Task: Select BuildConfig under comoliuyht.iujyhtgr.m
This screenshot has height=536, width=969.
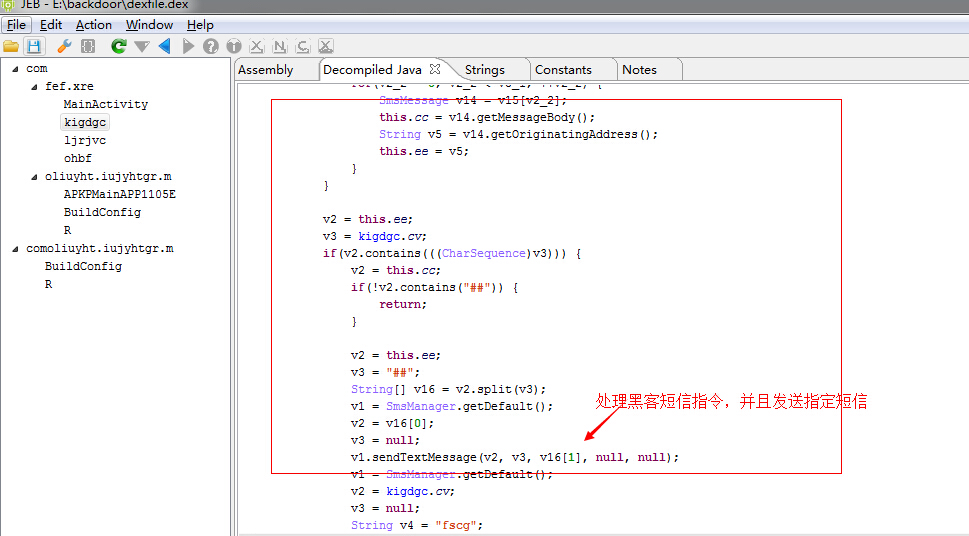Action: [x=83, y=266]
